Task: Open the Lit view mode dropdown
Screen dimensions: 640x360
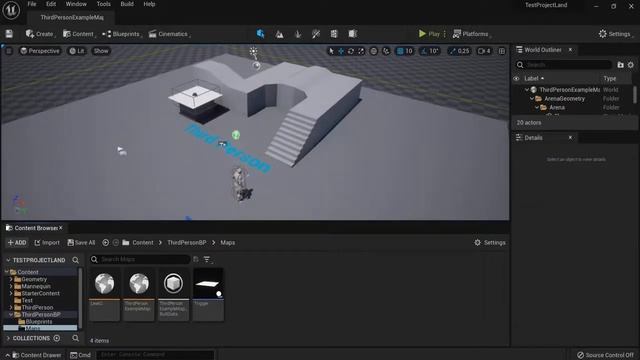Action: pos(77,51)
